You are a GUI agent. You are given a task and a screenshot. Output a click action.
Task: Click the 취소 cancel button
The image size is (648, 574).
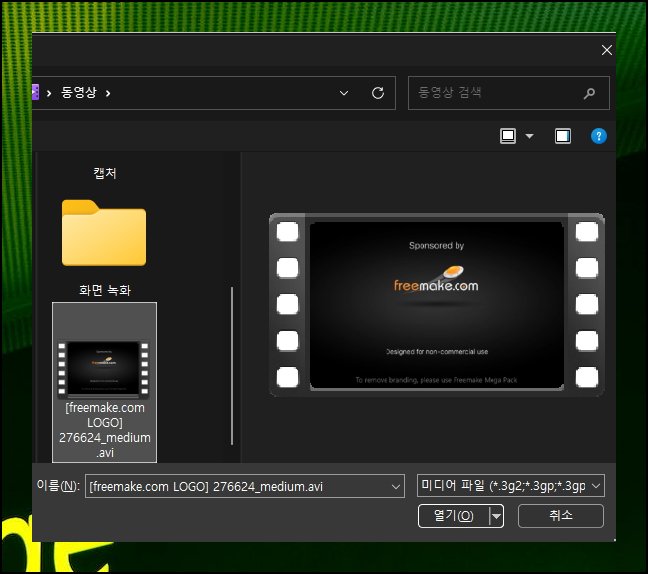[560, 516]
